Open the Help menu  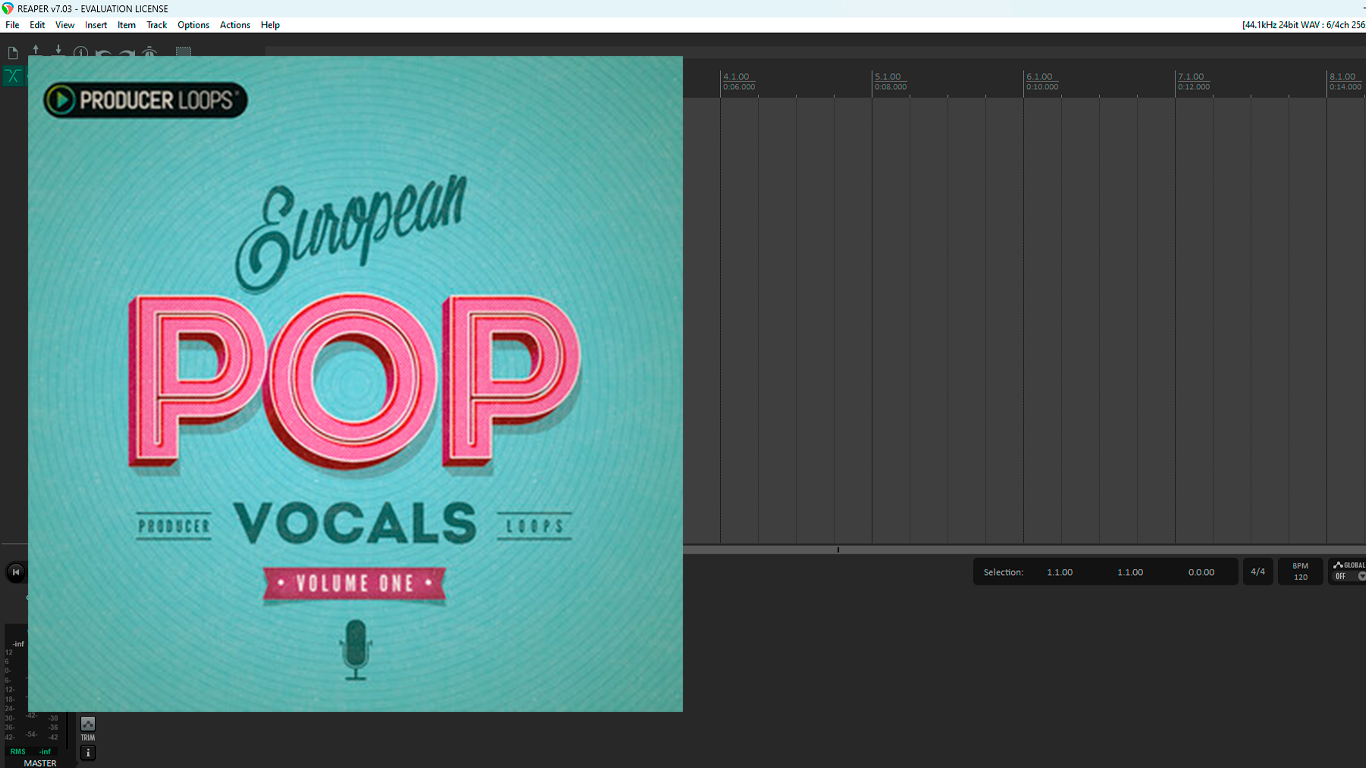270,25
